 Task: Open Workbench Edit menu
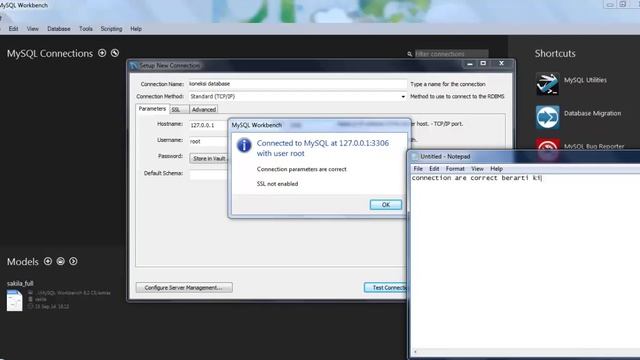[13, 29]
